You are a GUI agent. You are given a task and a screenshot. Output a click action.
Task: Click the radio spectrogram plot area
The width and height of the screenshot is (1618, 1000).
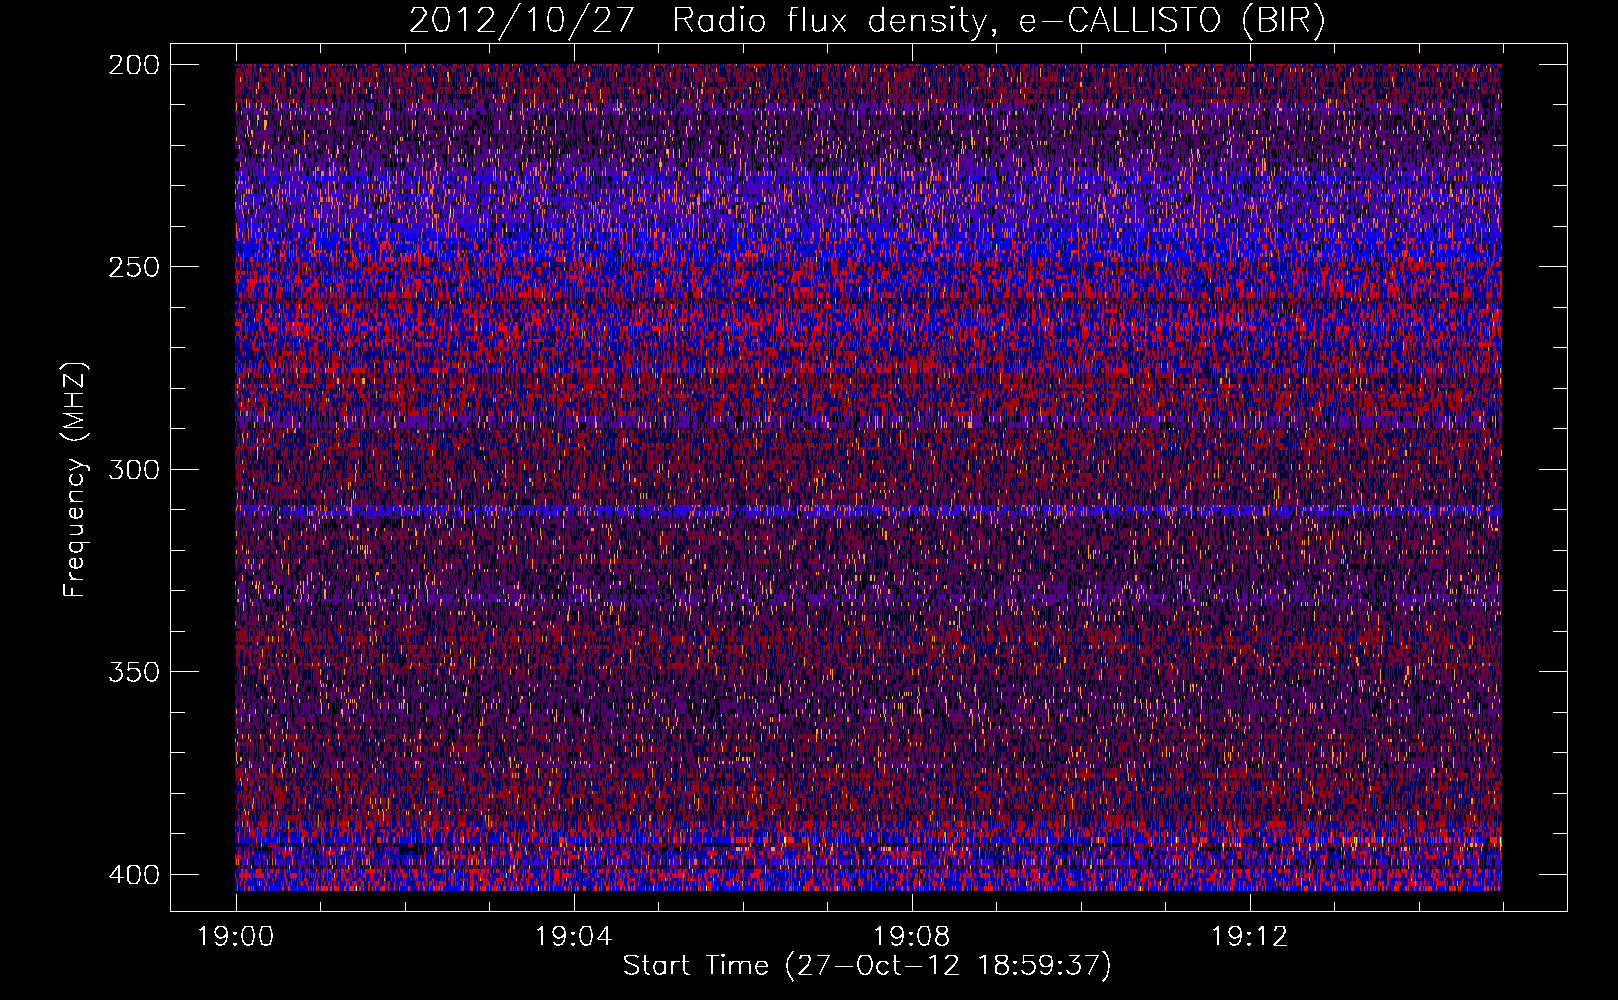click(x=868, y=477)
